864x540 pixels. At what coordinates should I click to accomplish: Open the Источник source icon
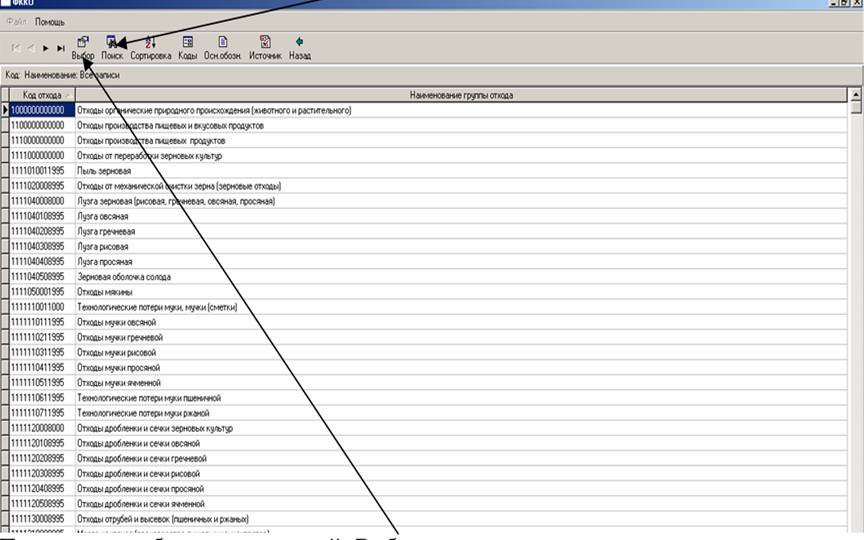pos(265,47)
